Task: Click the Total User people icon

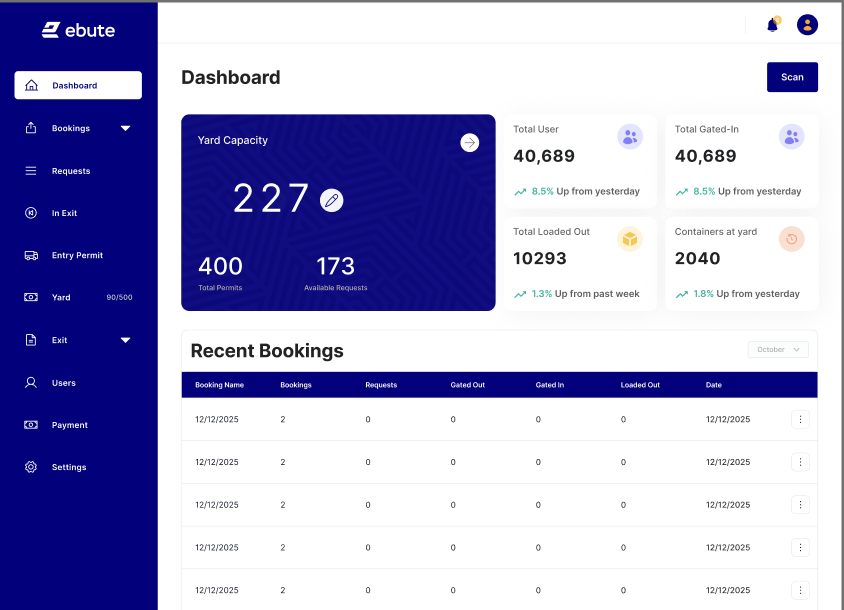Action: 629,137
